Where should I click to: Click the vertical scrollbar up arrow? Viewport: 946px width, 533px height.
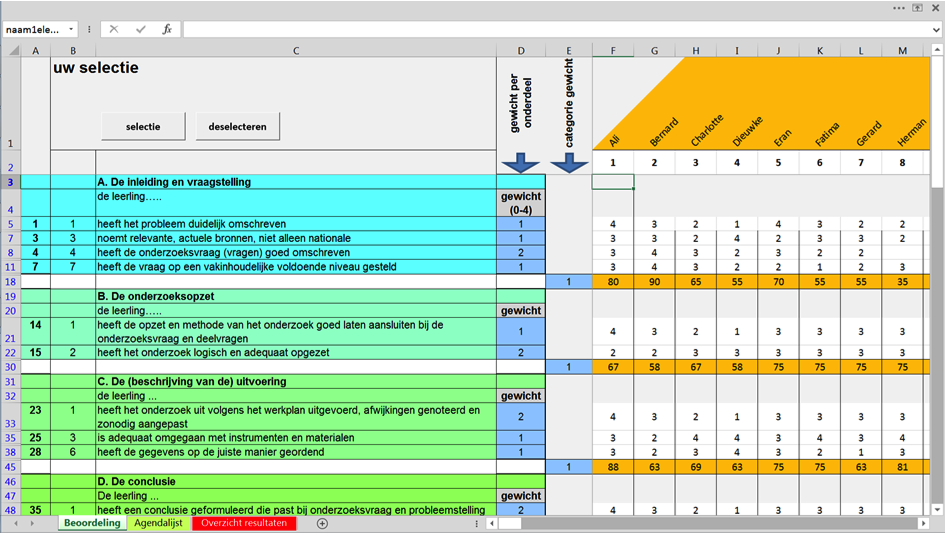[937, 50]
